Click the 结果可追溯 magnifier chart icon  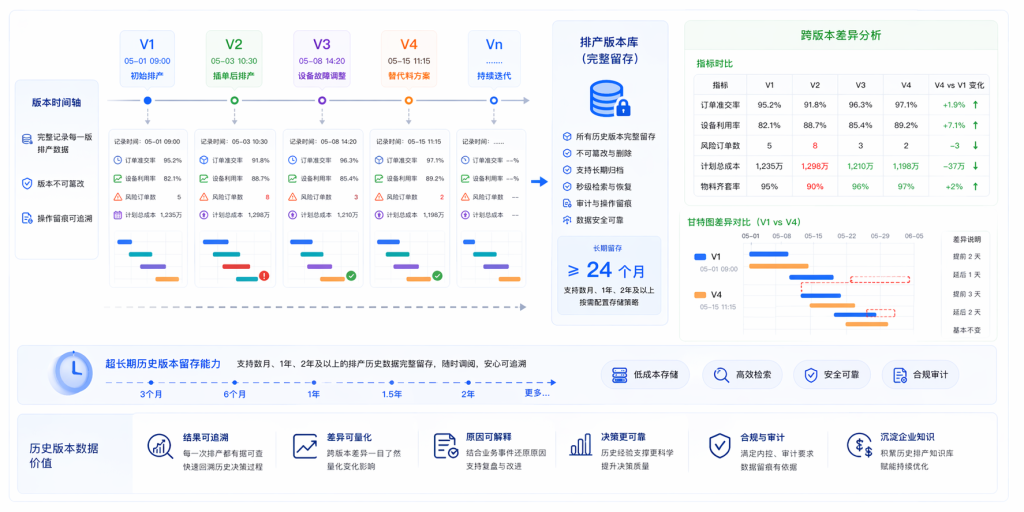pos(160,445)
